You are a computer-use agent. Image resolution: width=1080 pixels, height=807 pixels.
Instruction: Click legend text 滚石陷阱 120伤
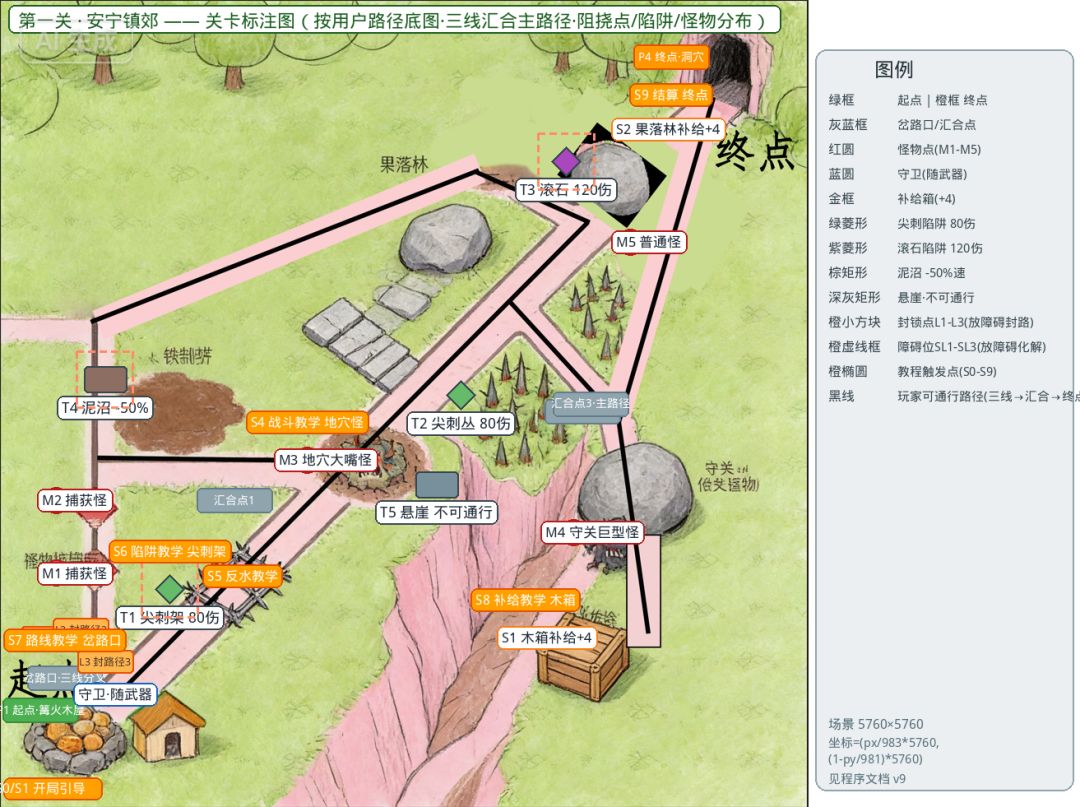(939, 248)
